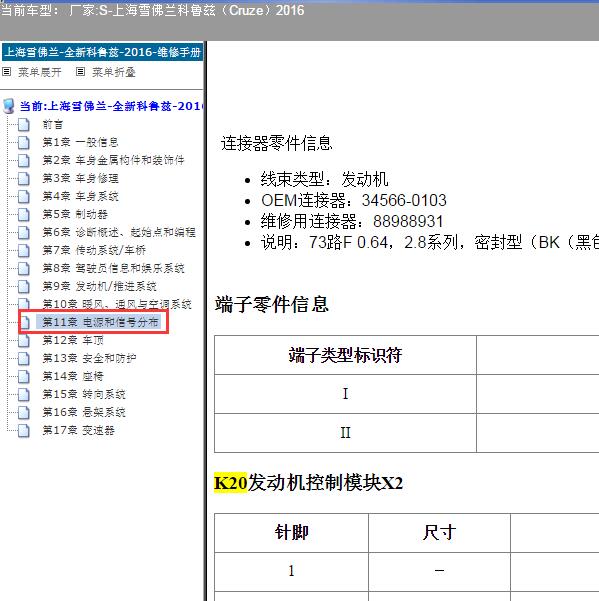The height and width of the screenshot is (601, 599).
Task: Expand all menus with 菜单展开
Action: 39,72
